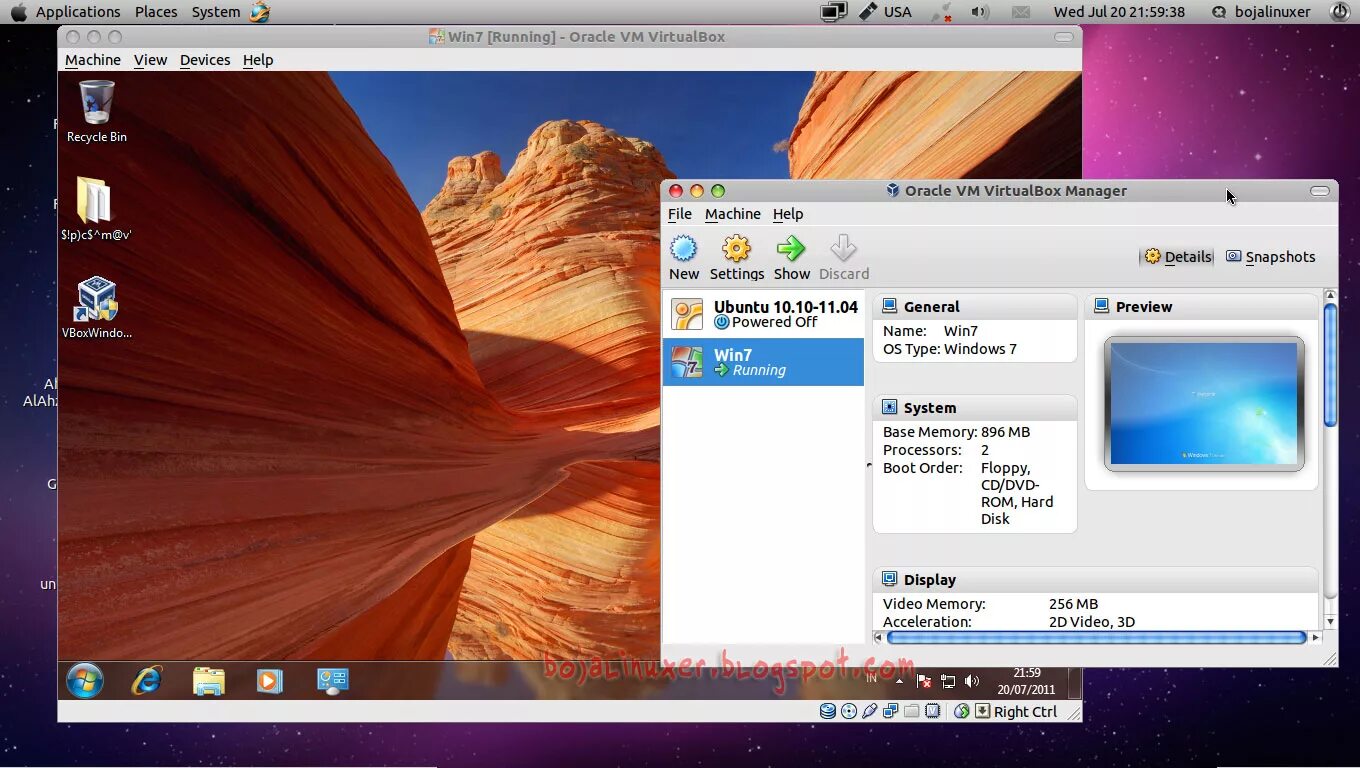The width and height of the screenshot is (1360, 768).
Task: Click the shared folders status icon
Action: coord(911,711)
